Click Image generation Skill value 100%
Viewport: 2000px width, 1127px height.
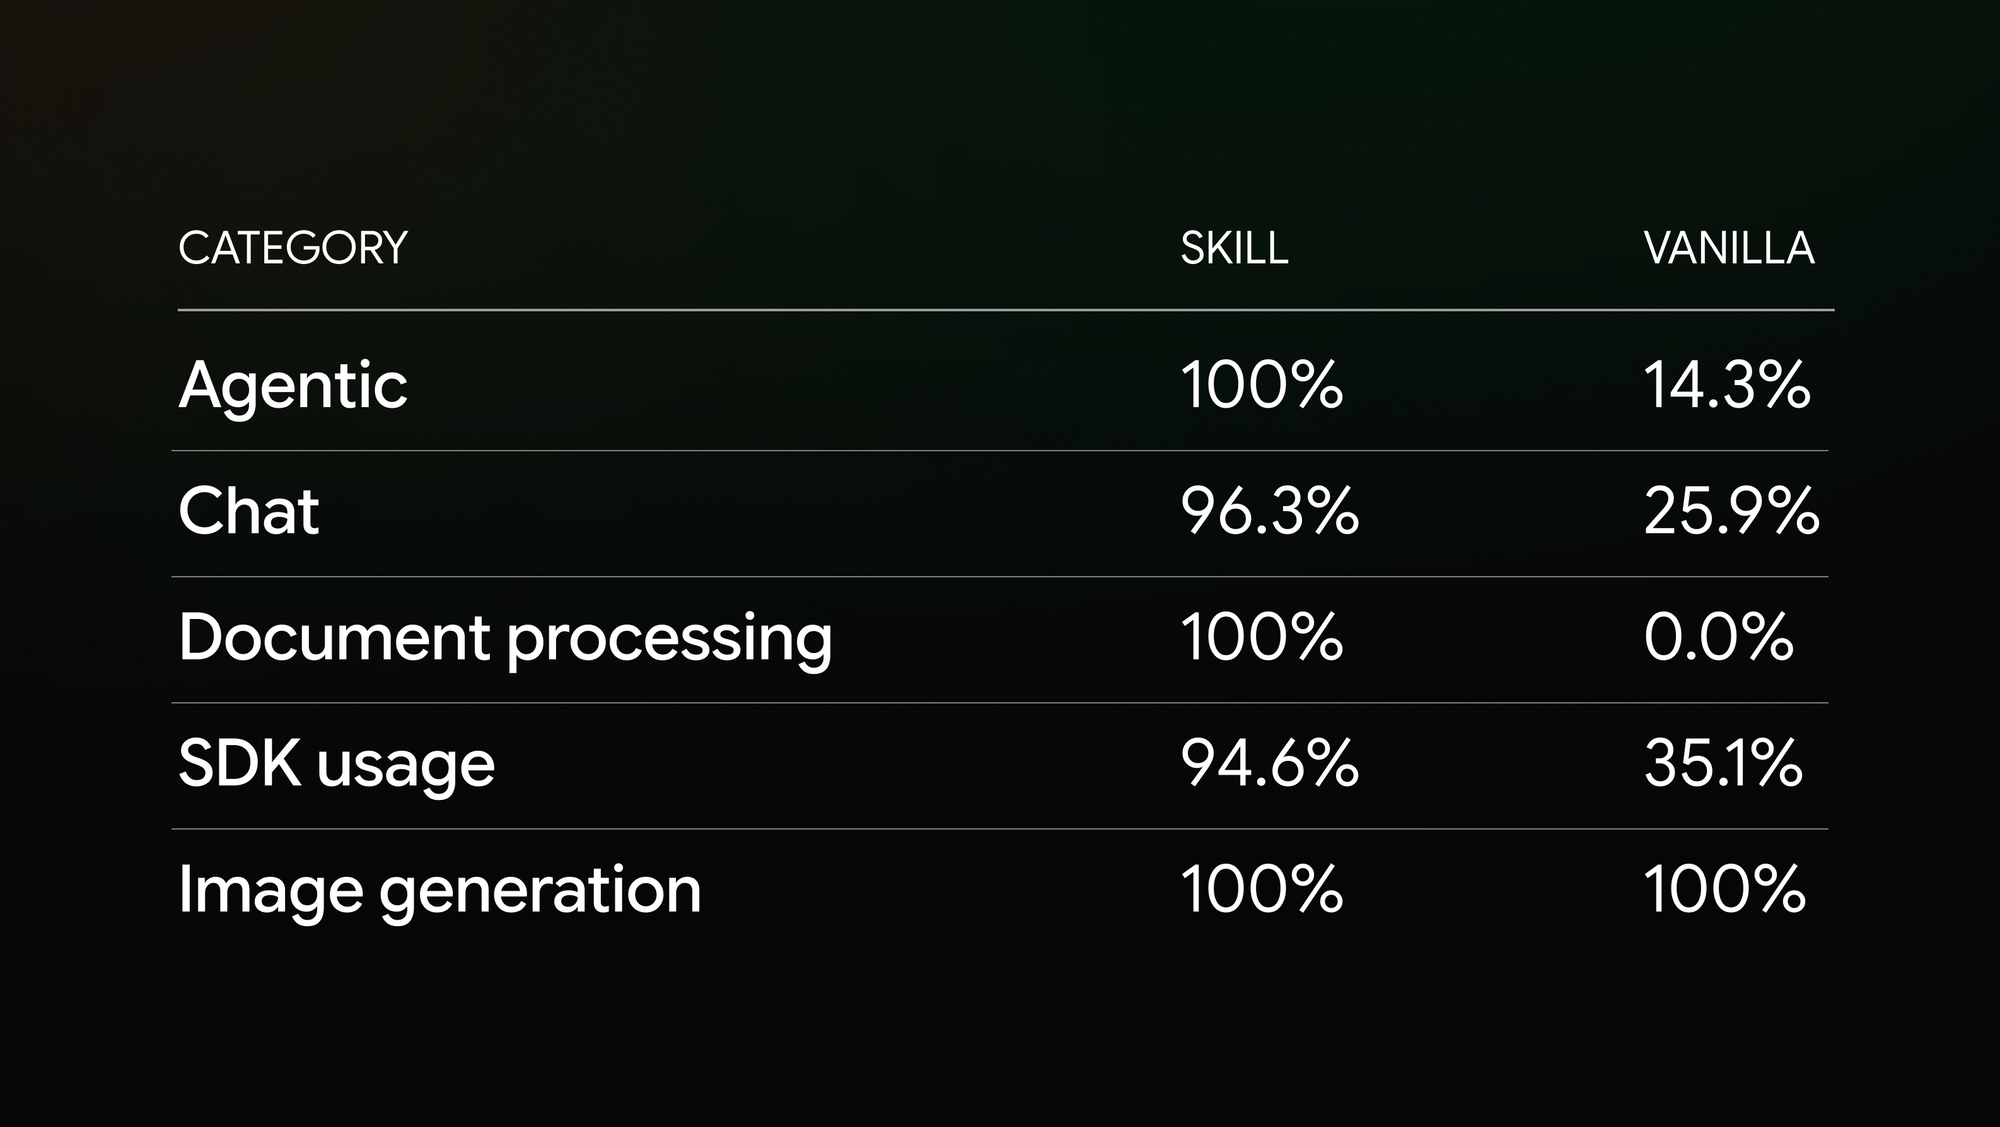point(1262,889)
